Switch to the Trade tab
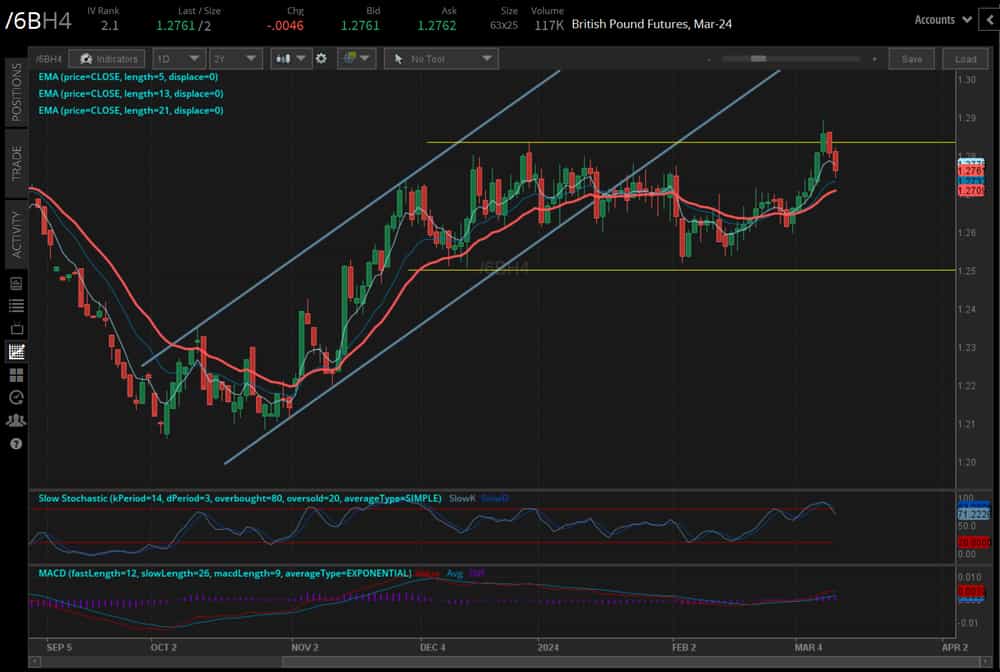Viewport: 1000px width, 672px height. coord(16,162)
